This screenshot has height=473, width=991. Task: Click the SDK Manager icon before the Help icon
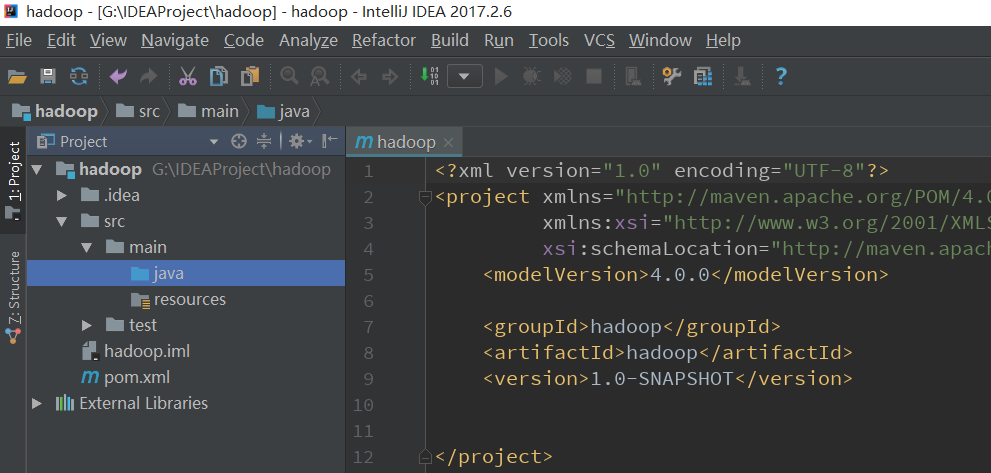point(742,77)
